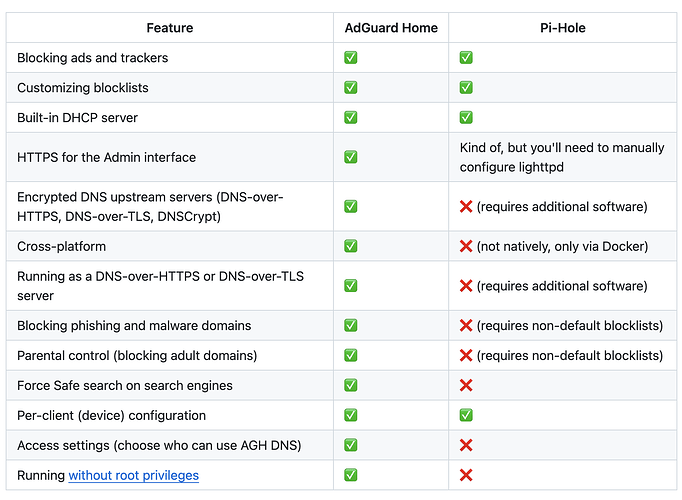Click the AdGuard Home column header
The height and width of the screenshot is (500, 682).
click(391, 28)
